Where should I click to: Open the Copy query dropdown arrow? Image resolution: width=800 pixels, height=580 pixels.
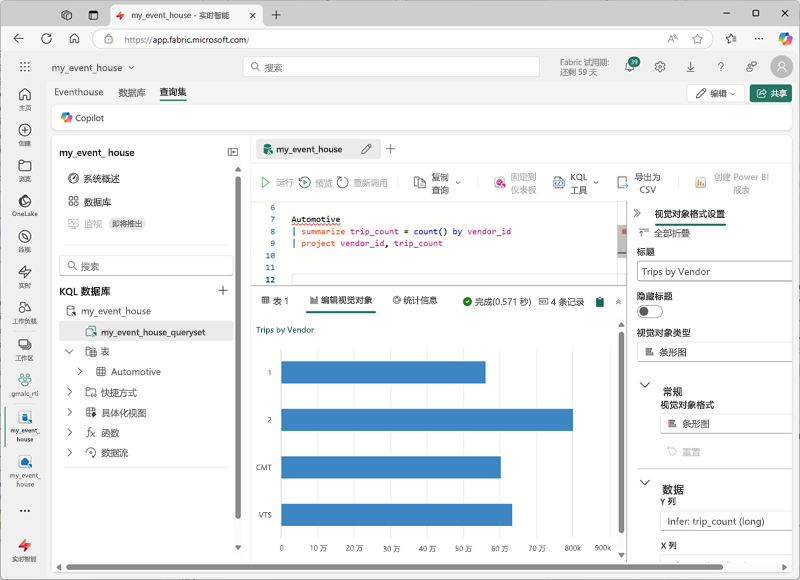(458, 183)
